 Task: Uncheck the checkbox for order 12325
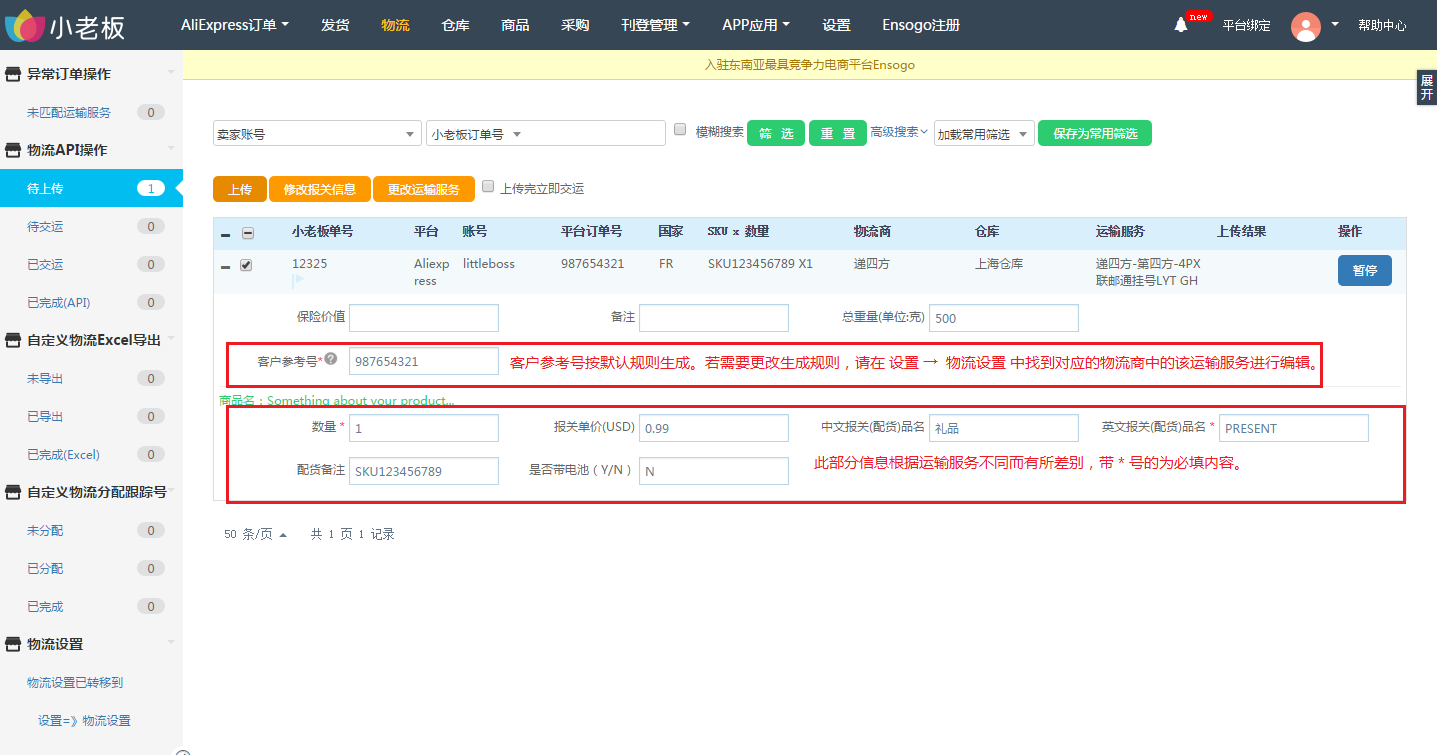(246, 265)
